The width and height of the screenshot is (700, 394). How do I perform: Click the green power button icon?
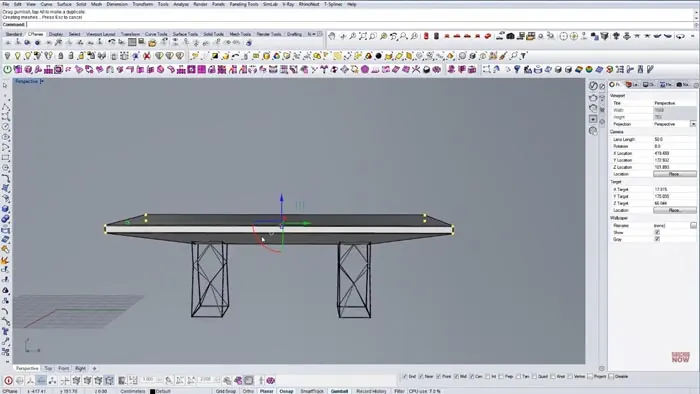coord(8,70)
